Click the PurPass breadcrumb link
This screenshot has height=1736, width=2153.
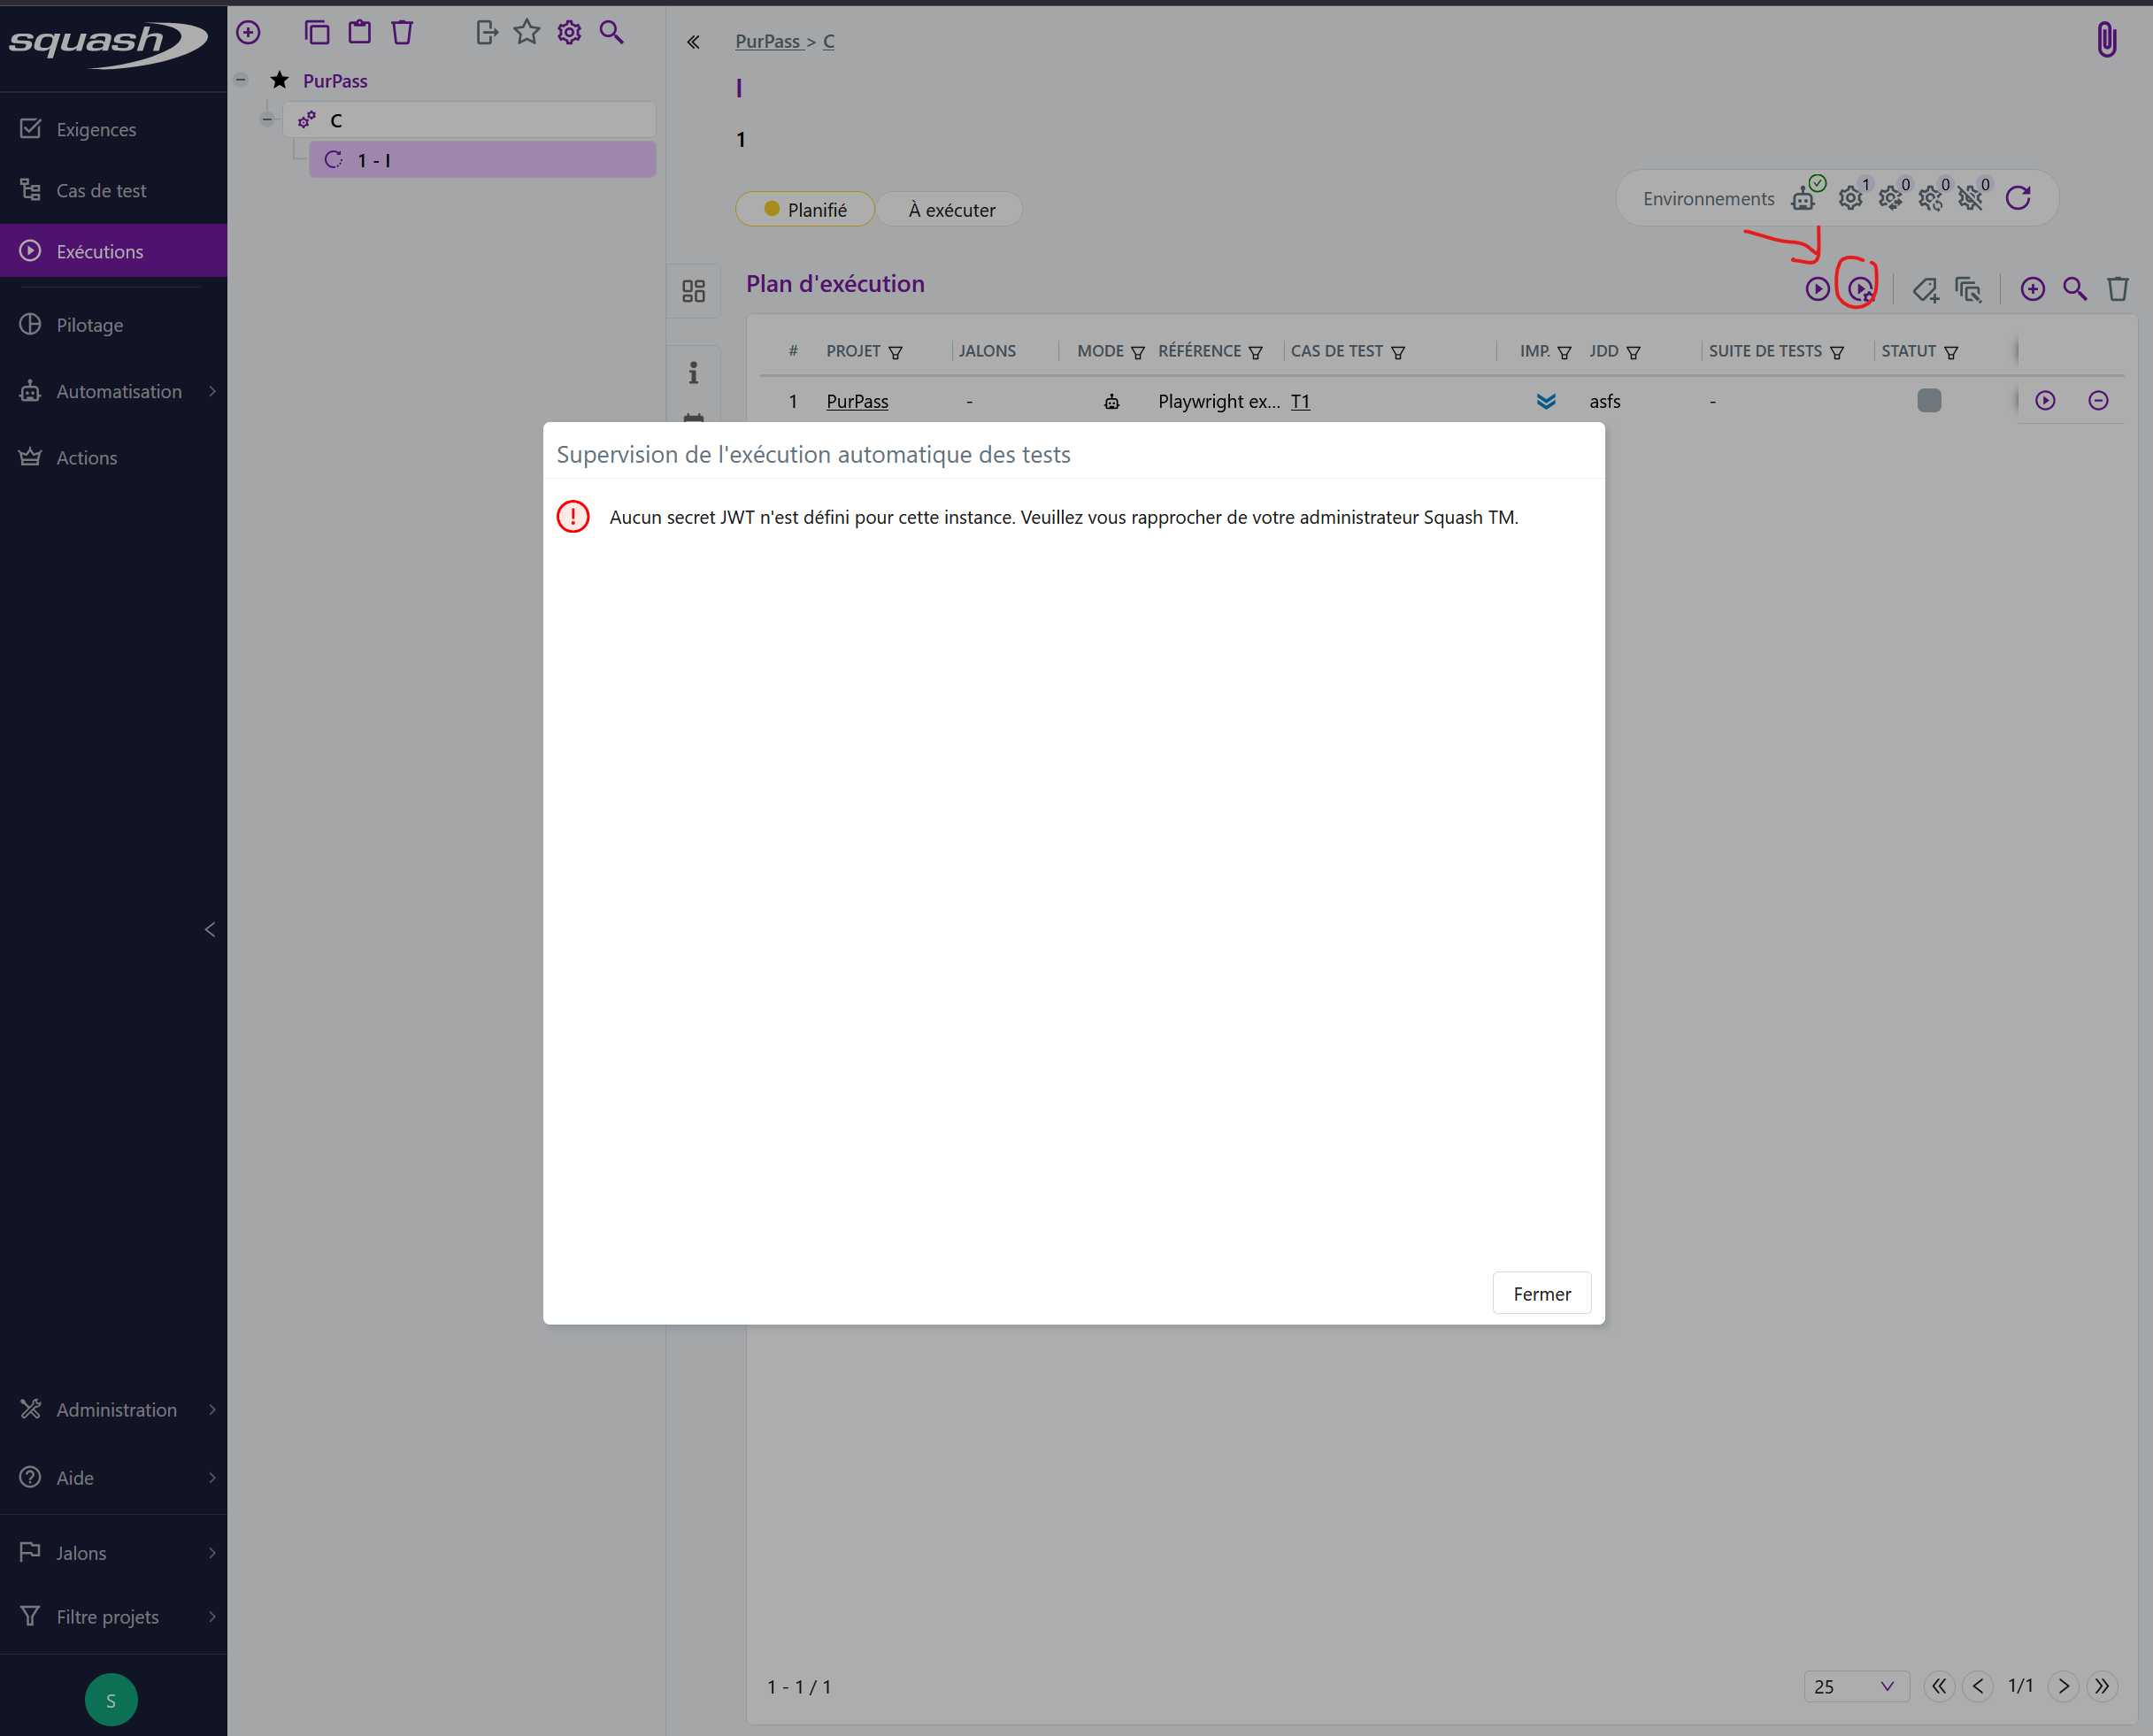767,41
